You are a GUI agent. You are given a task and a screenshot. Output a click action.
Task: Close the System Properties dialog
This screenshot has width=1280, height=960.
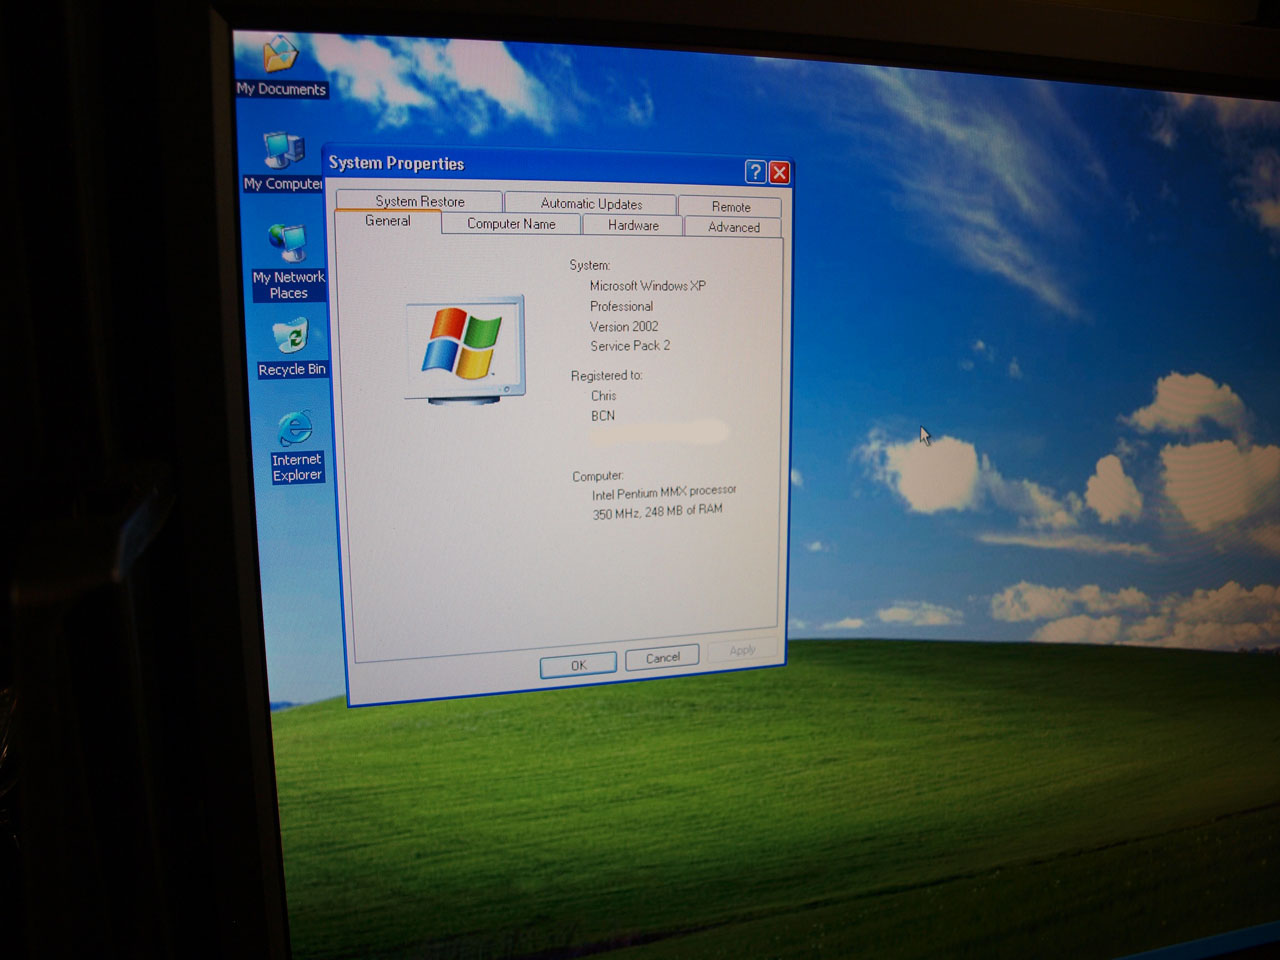pos(780,173)
